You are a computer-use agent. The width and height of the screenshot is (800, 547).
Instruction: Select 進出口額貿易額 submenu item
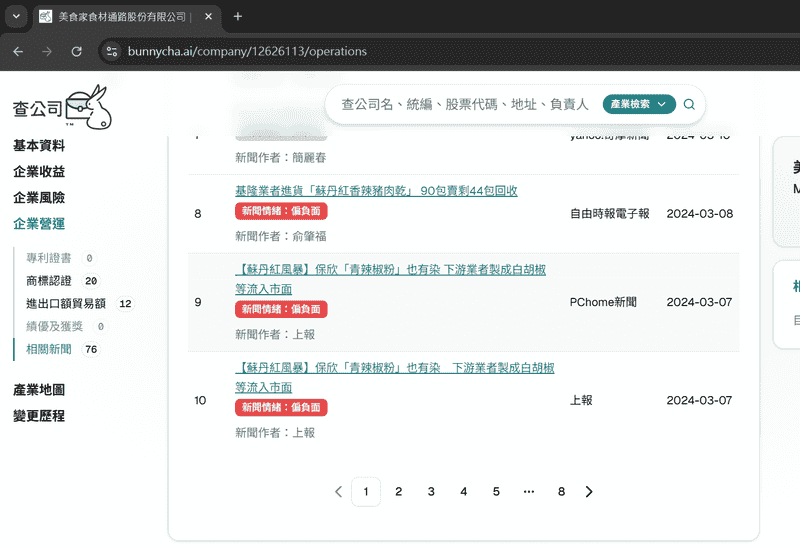point(66,304)
